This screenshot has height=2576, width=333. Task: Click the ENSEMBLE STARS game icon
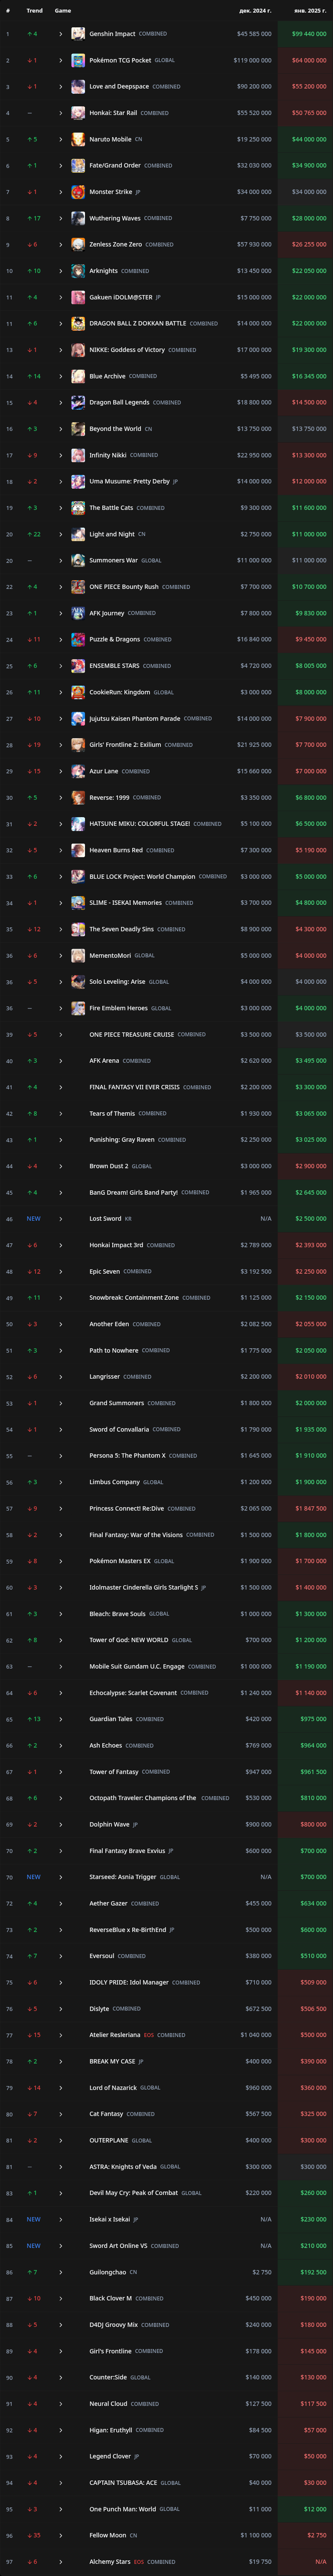pos(78,666)
